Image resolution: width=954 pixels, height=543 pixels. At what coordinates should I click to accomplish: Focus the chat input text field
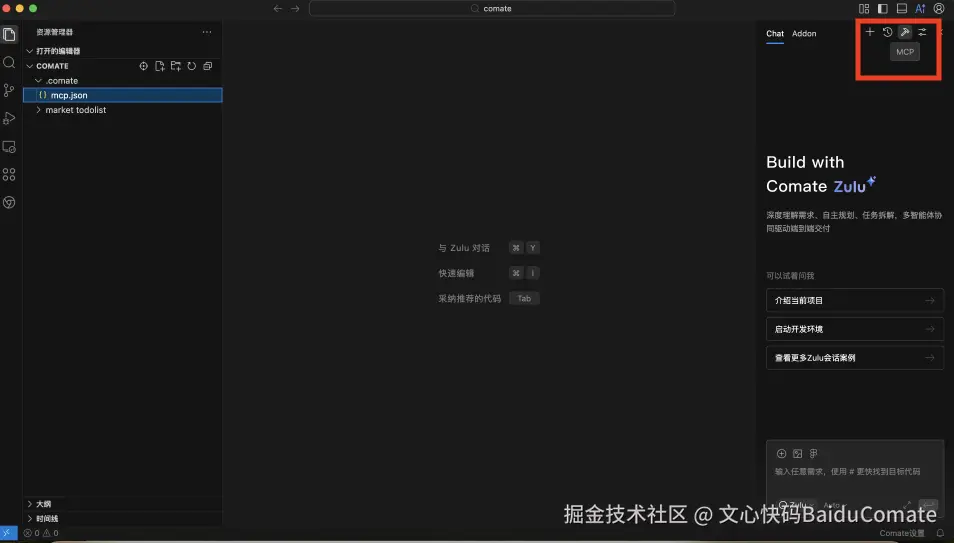click(855, 472)
